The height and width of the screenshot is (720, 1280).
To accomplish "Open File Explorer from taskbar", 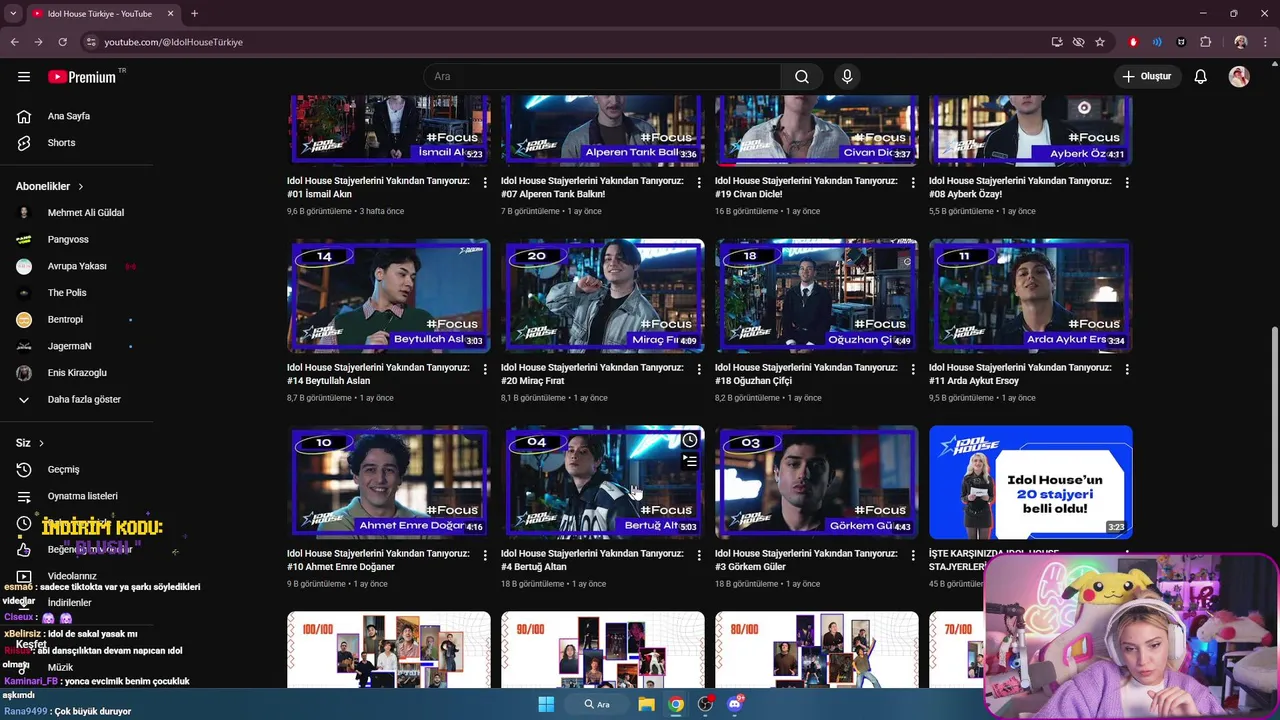I will point(646,704).
